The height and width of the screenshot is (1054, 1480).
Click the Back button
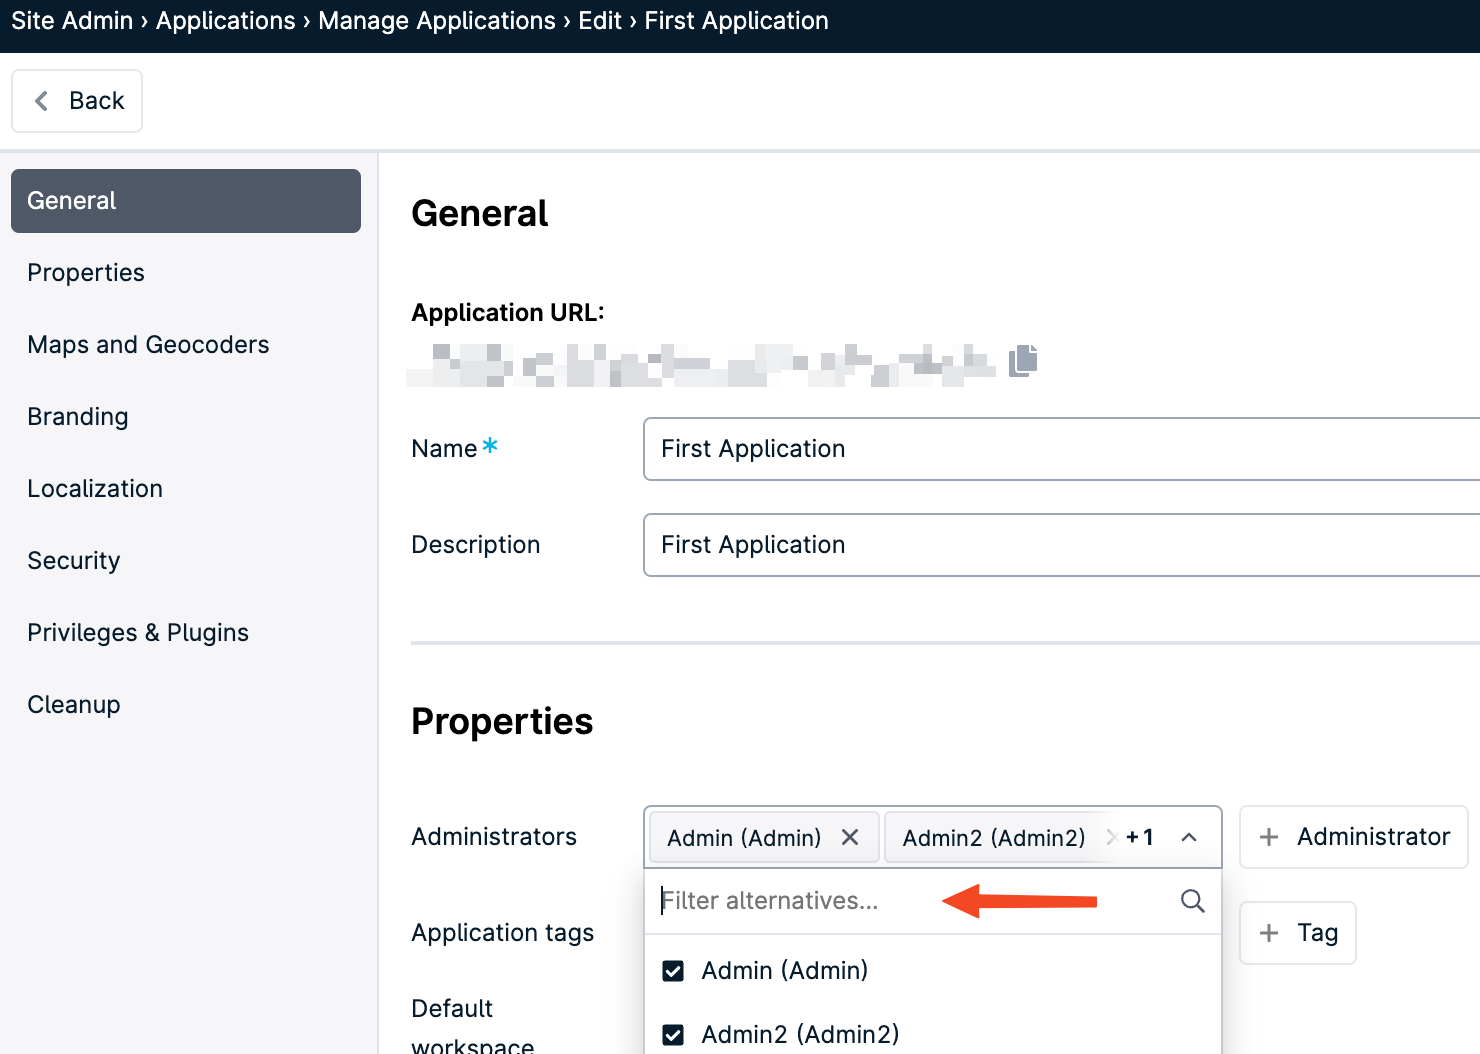coord(77,100)
